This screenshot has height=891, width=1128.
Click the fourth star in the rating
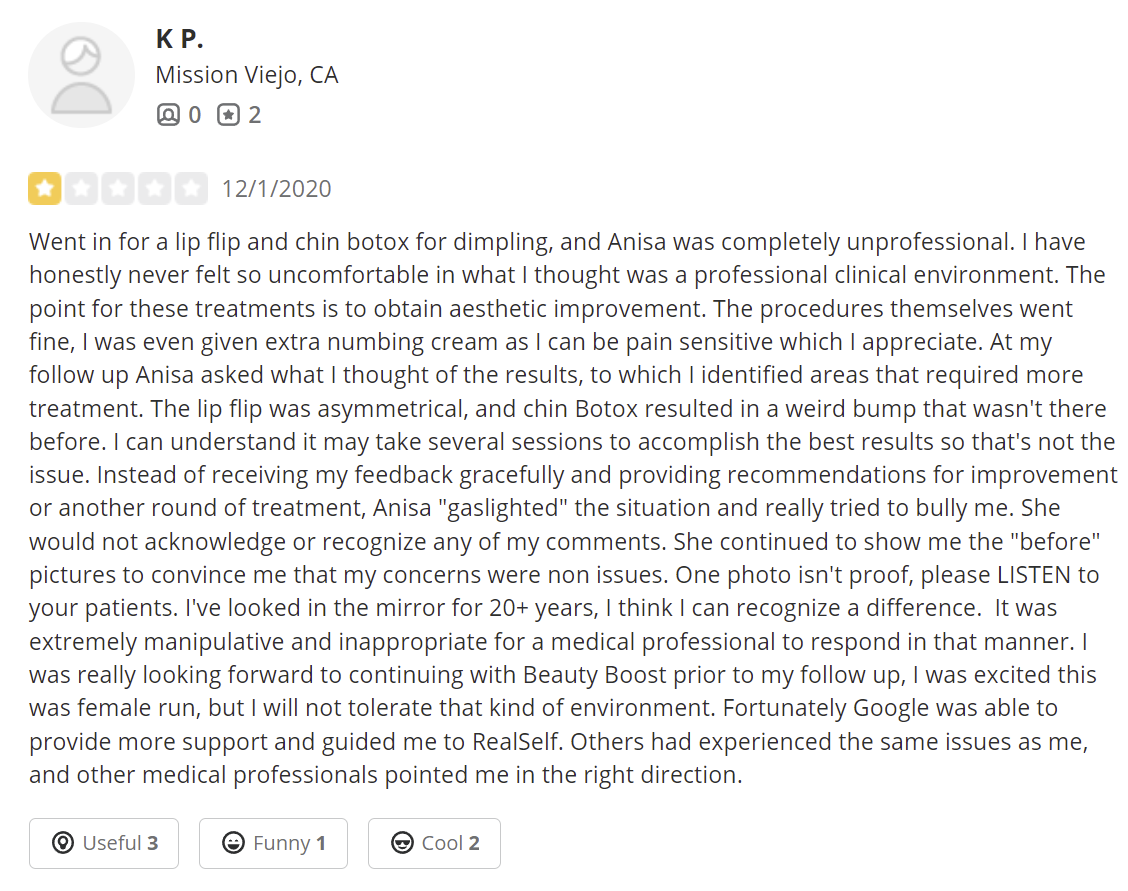(x=154, y=189)
